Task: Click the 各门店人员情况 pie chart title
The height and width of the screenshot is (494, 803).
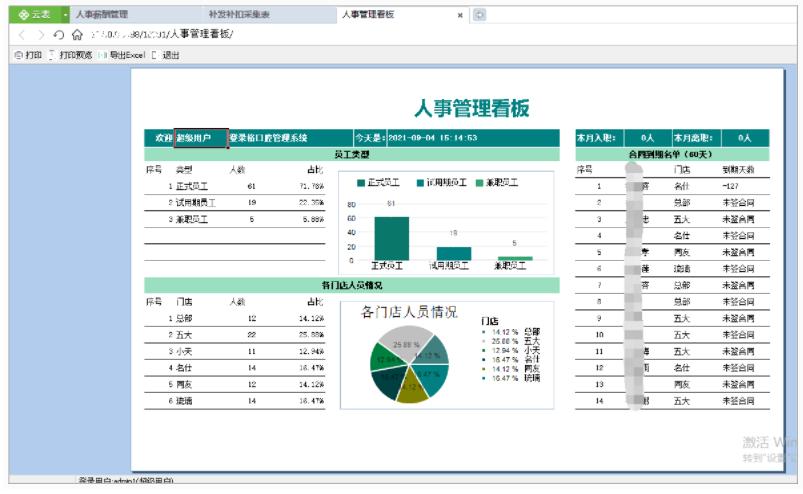Action: point(409,312)
